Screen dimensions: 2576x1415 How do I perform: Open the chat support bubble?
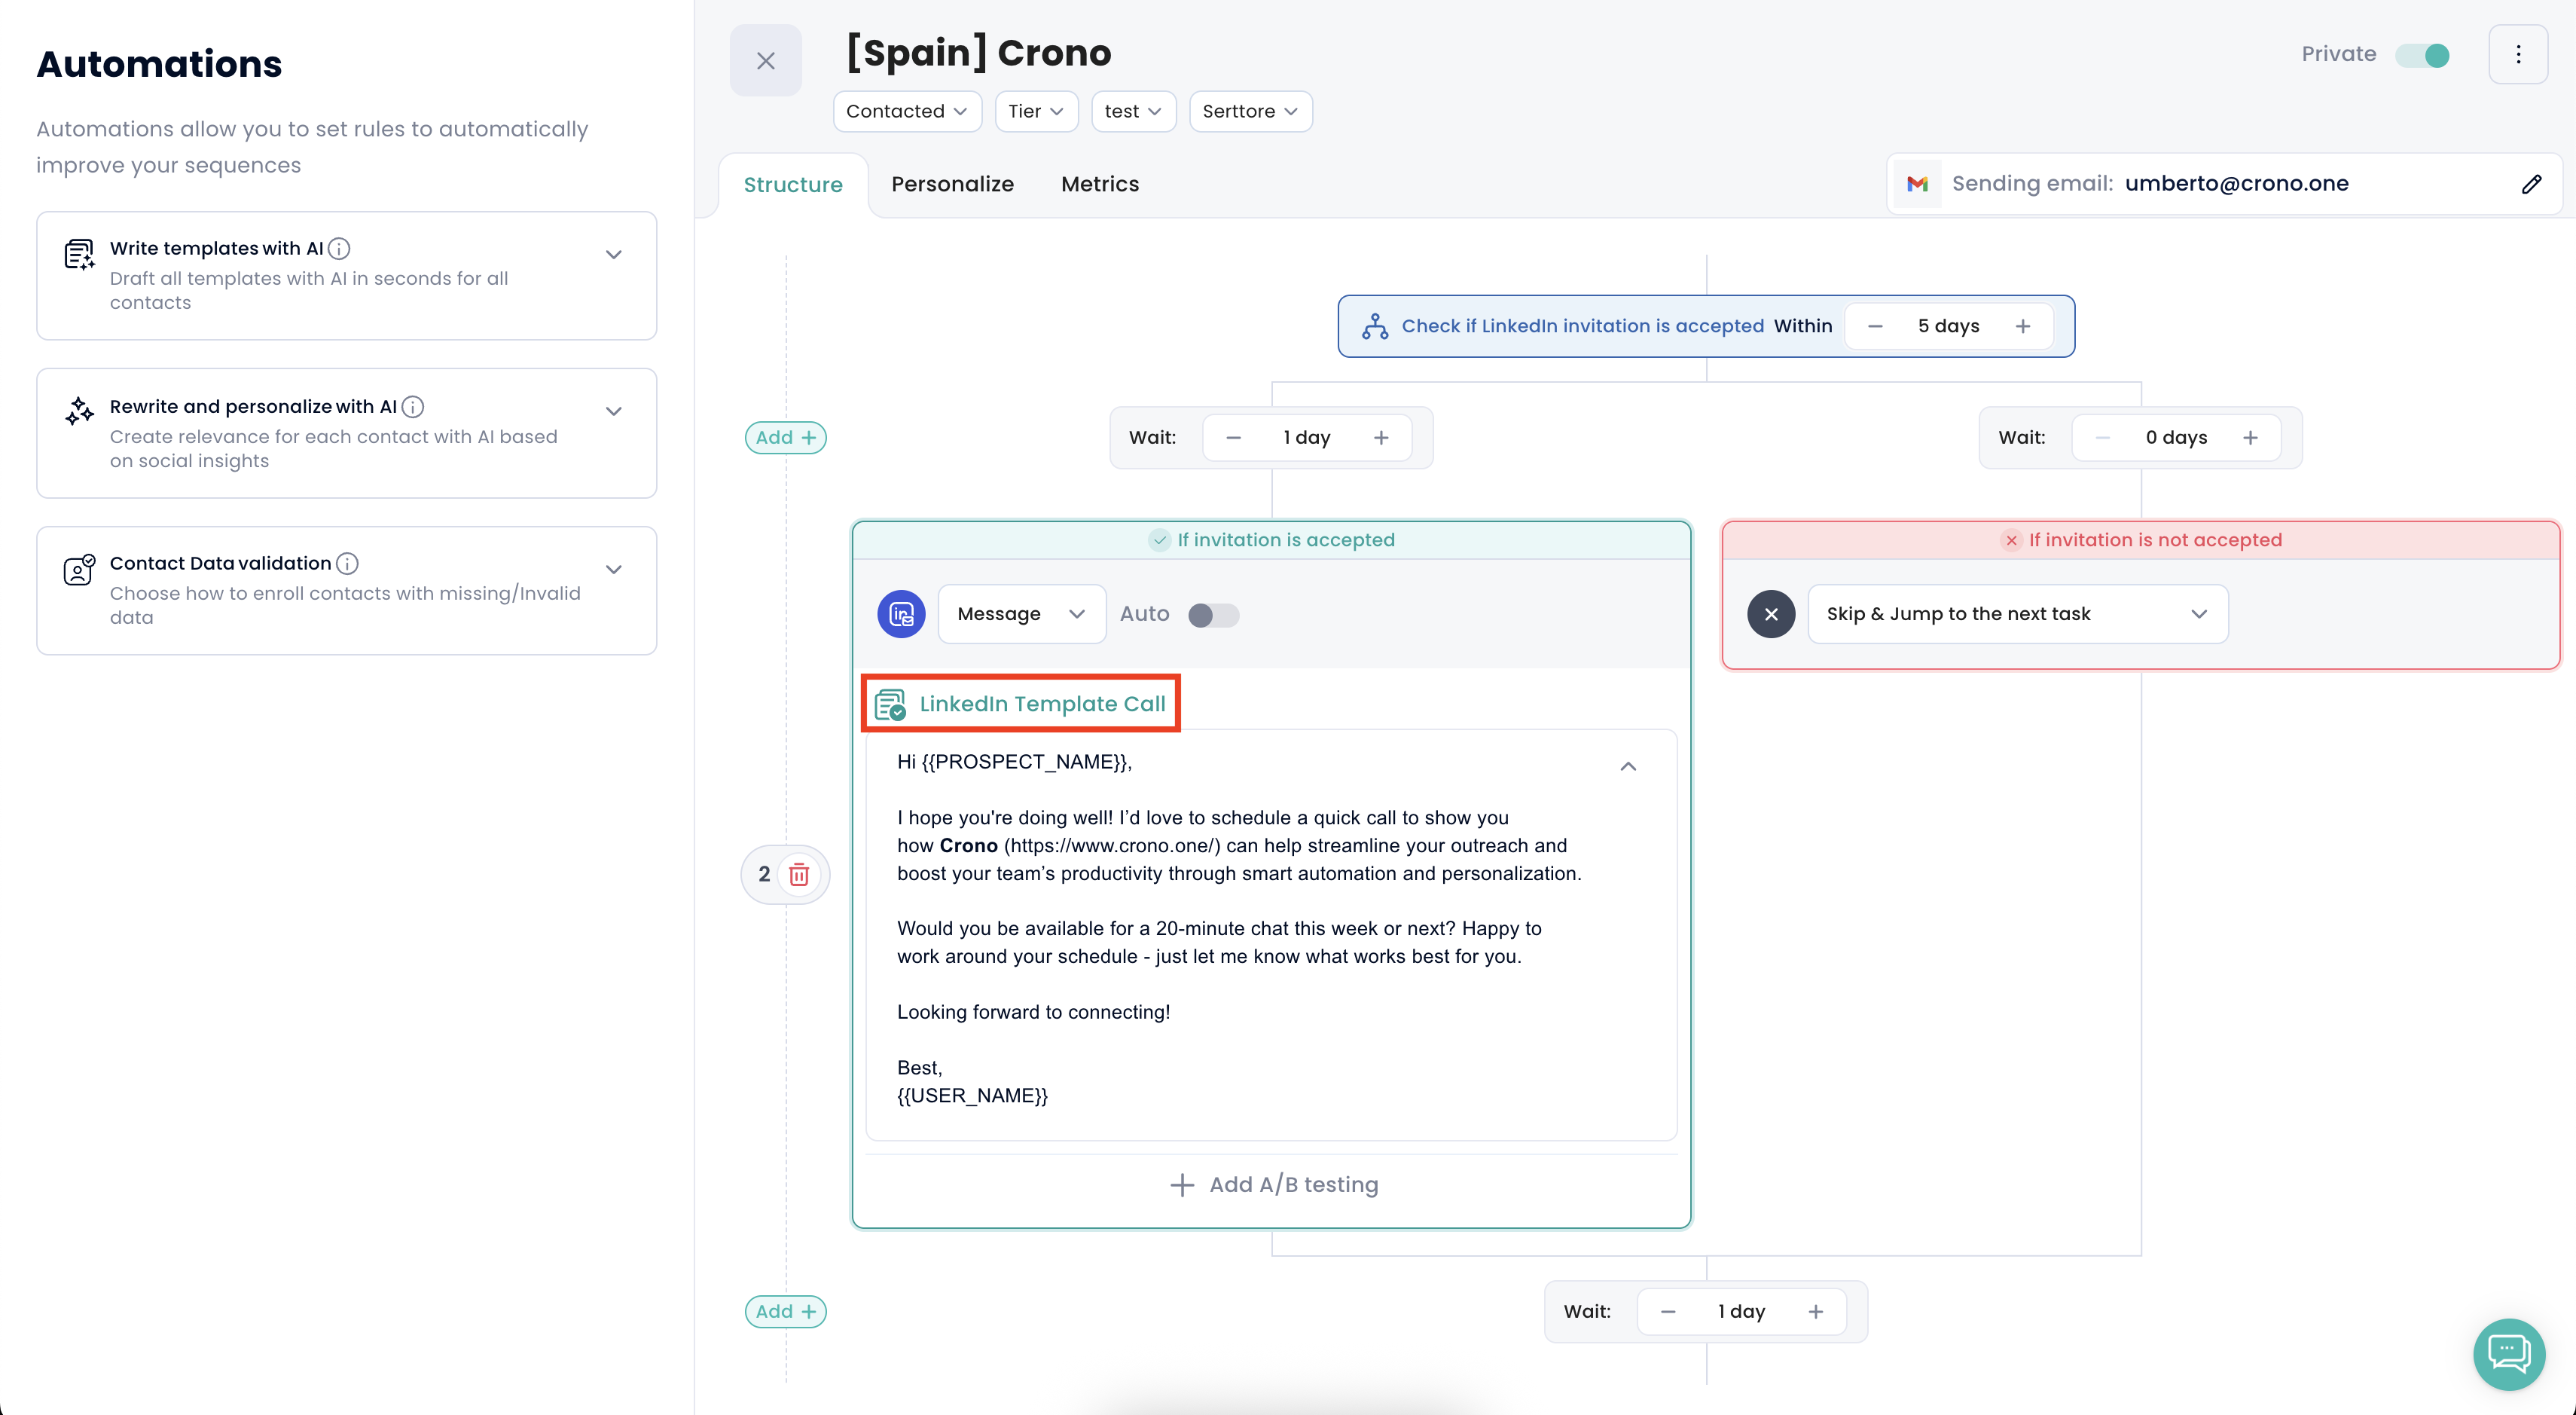tap(2508, 1353)
